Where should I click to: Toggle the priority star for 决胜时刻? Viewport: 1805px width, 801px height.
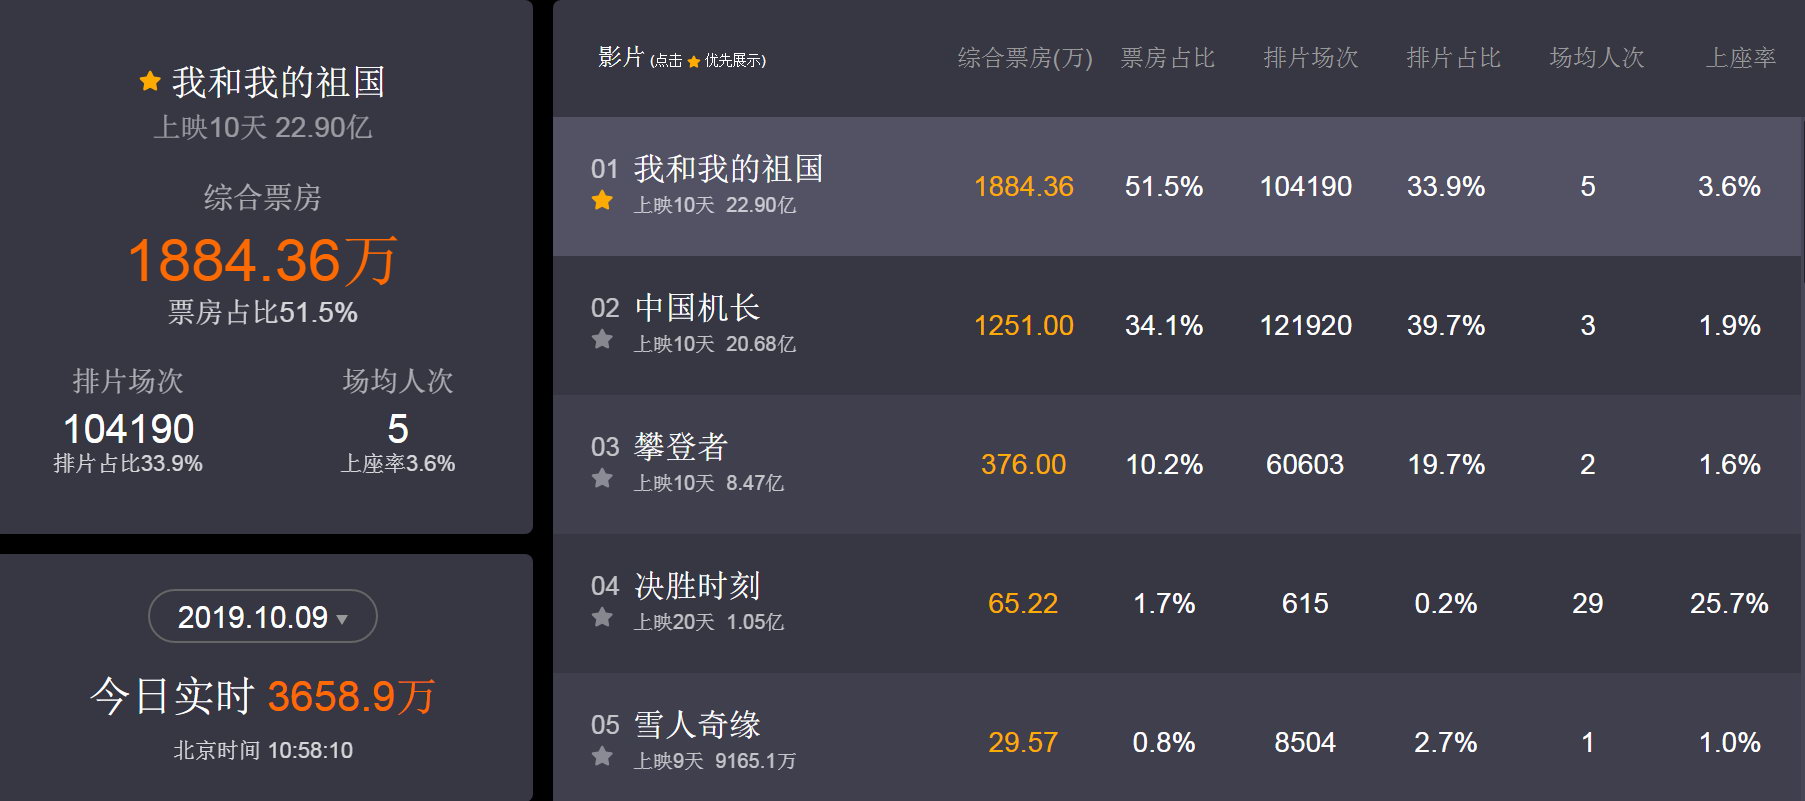[602, 618]
